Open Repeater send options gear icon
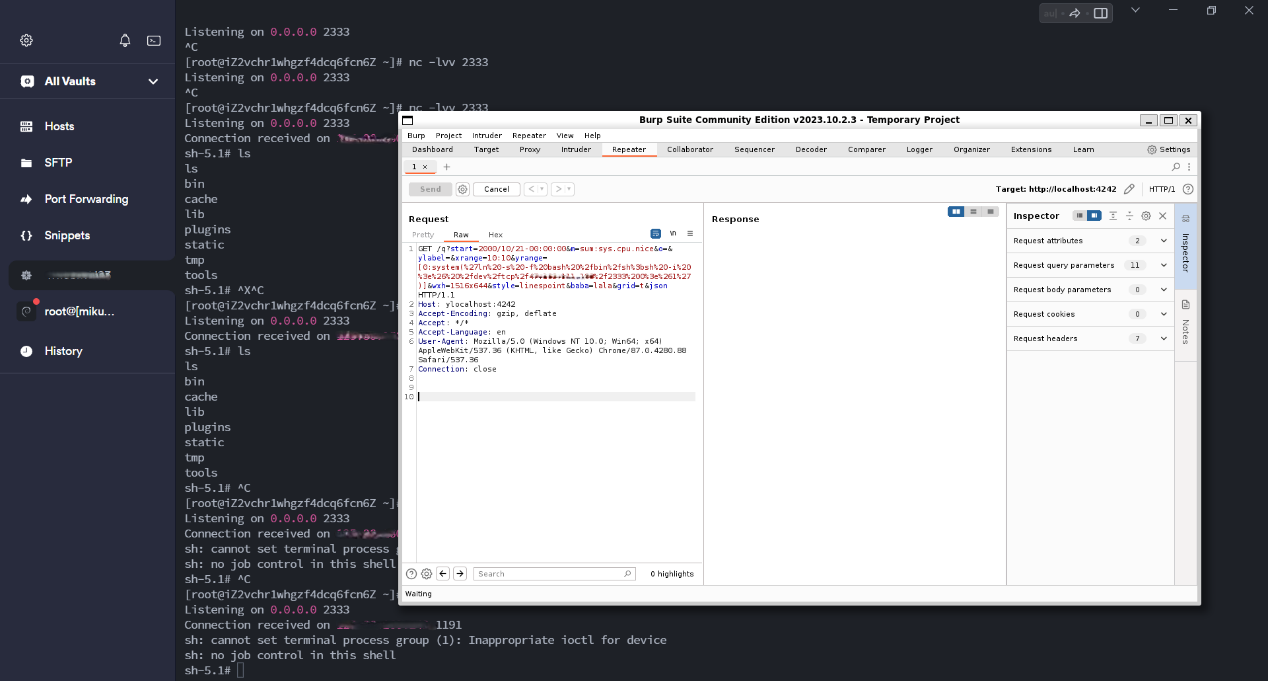 462,189
